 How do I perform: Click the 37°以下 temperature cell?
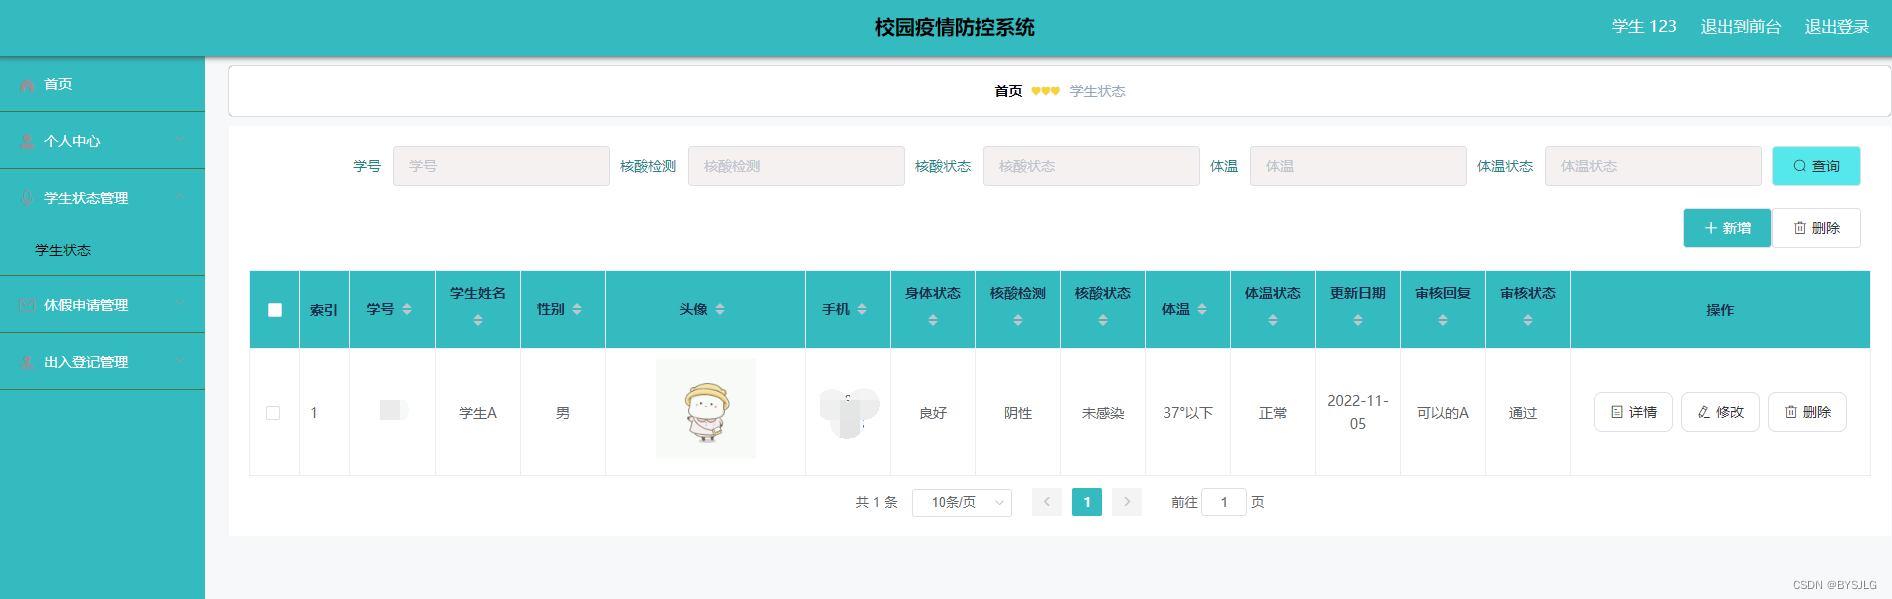tap(1188, 413)
